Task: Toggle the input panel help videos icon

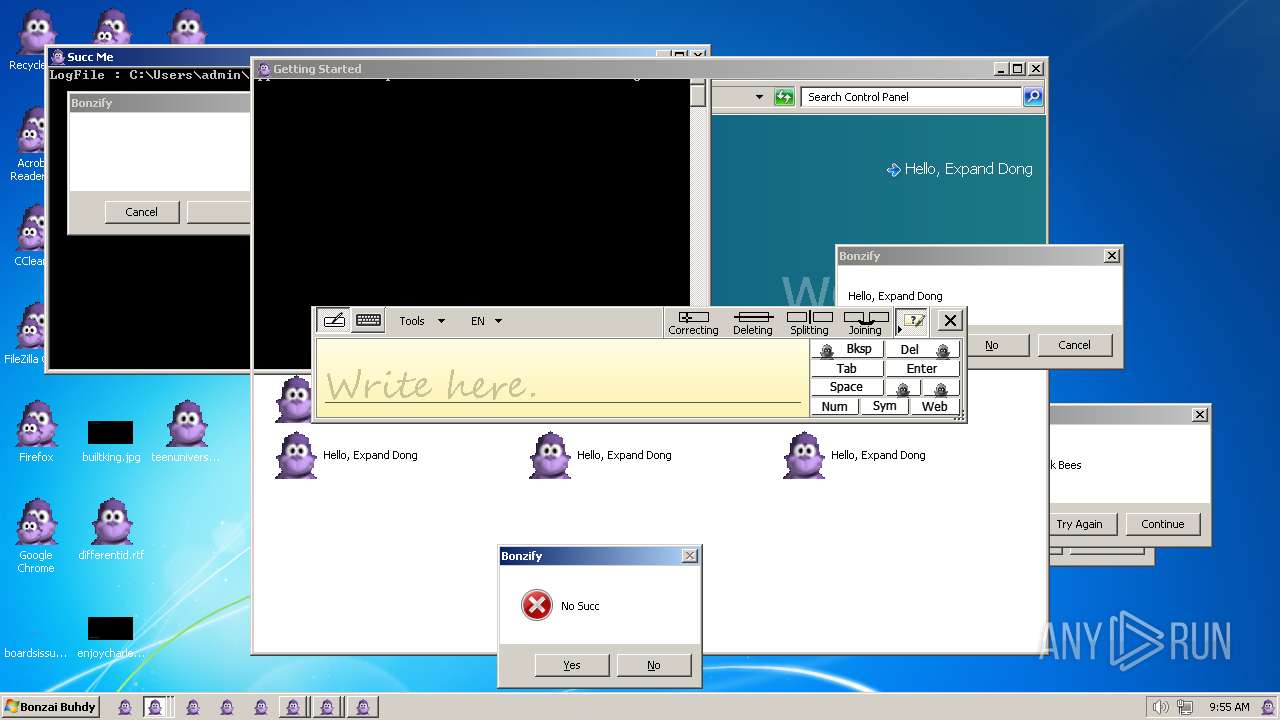Action: click(x=912, y=321)
